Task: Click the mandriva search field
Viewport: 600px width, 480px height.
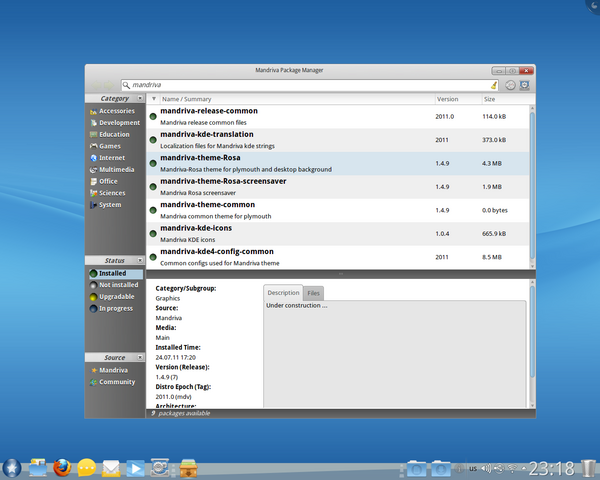Action: coord(300,86)
